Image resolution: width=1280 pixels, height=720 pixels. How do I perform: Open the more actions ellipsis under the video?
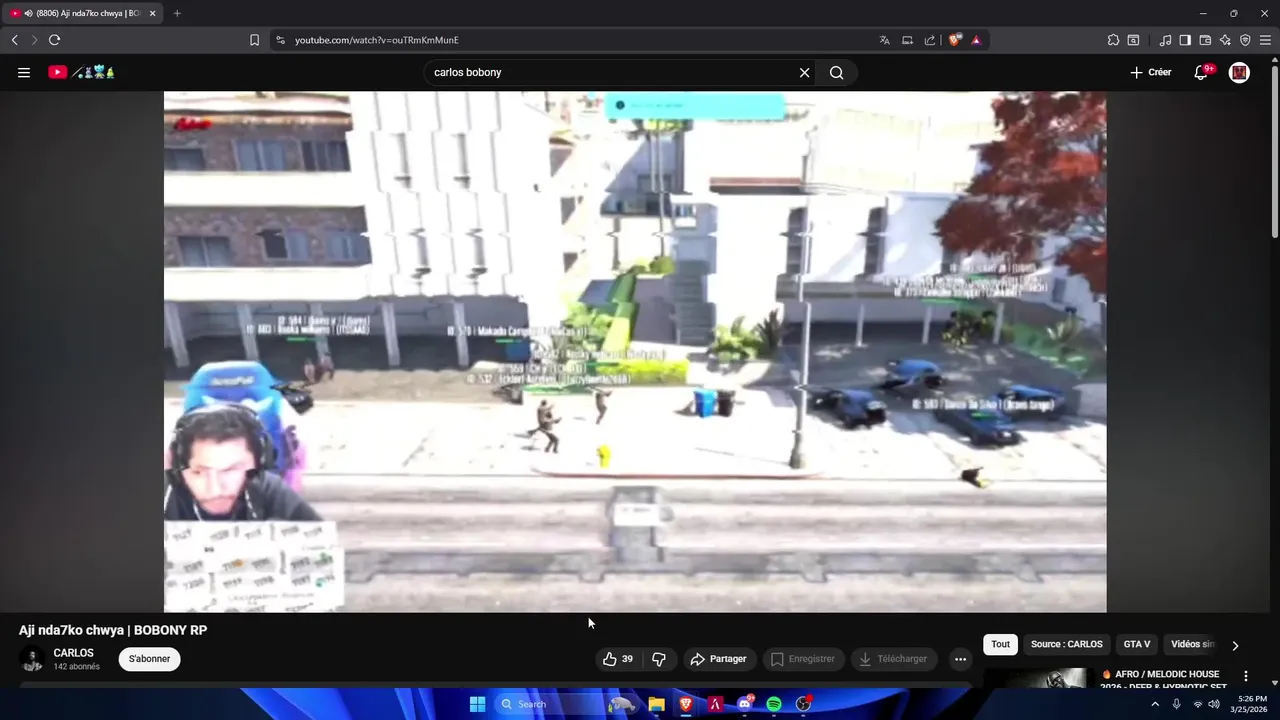[960, 659]
